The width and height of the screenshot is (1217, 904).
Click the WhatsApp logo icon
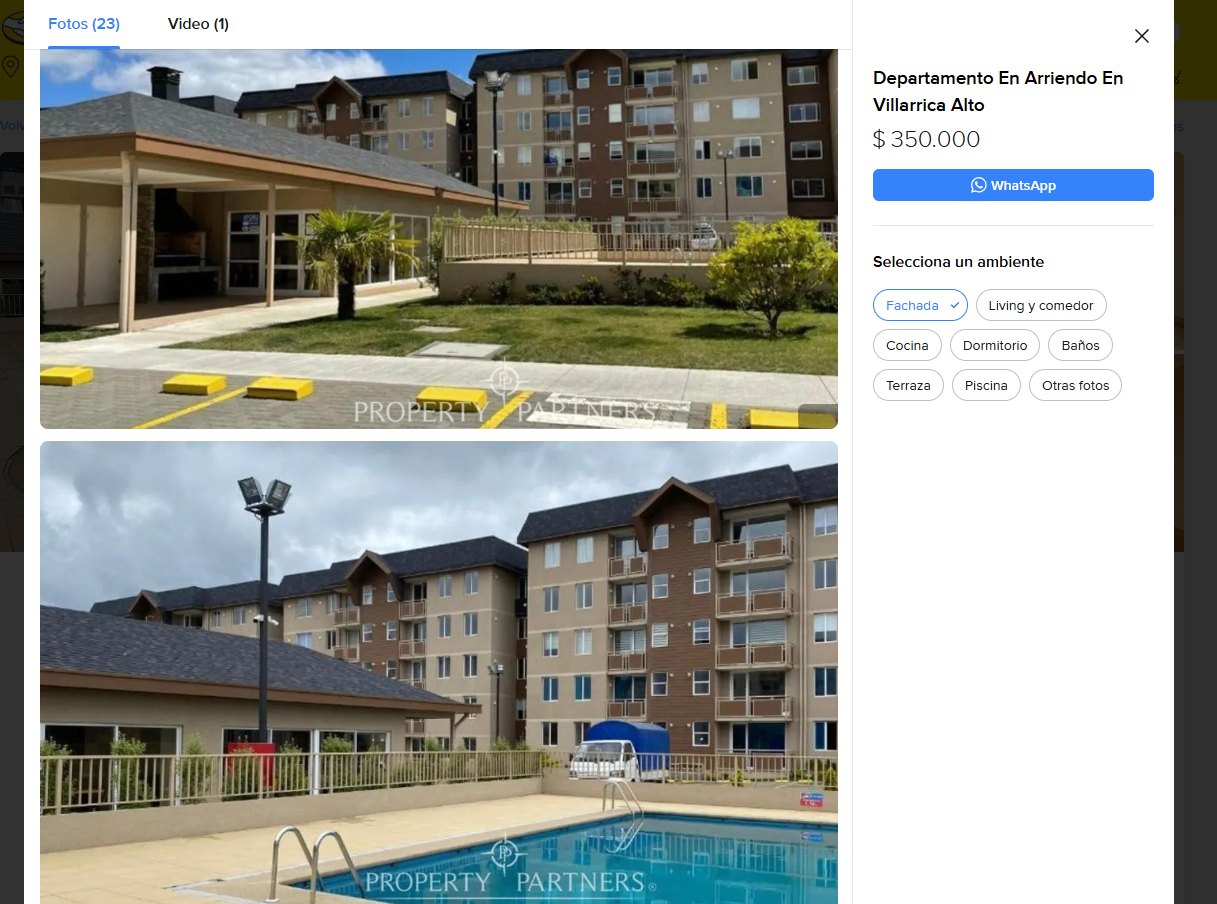tap(978, 185)
